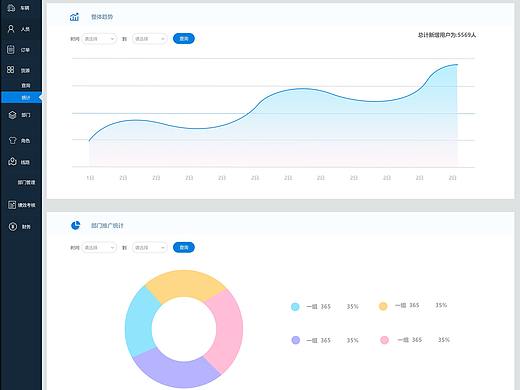Open the 部门 department cube icon

[x=12, y=115]
